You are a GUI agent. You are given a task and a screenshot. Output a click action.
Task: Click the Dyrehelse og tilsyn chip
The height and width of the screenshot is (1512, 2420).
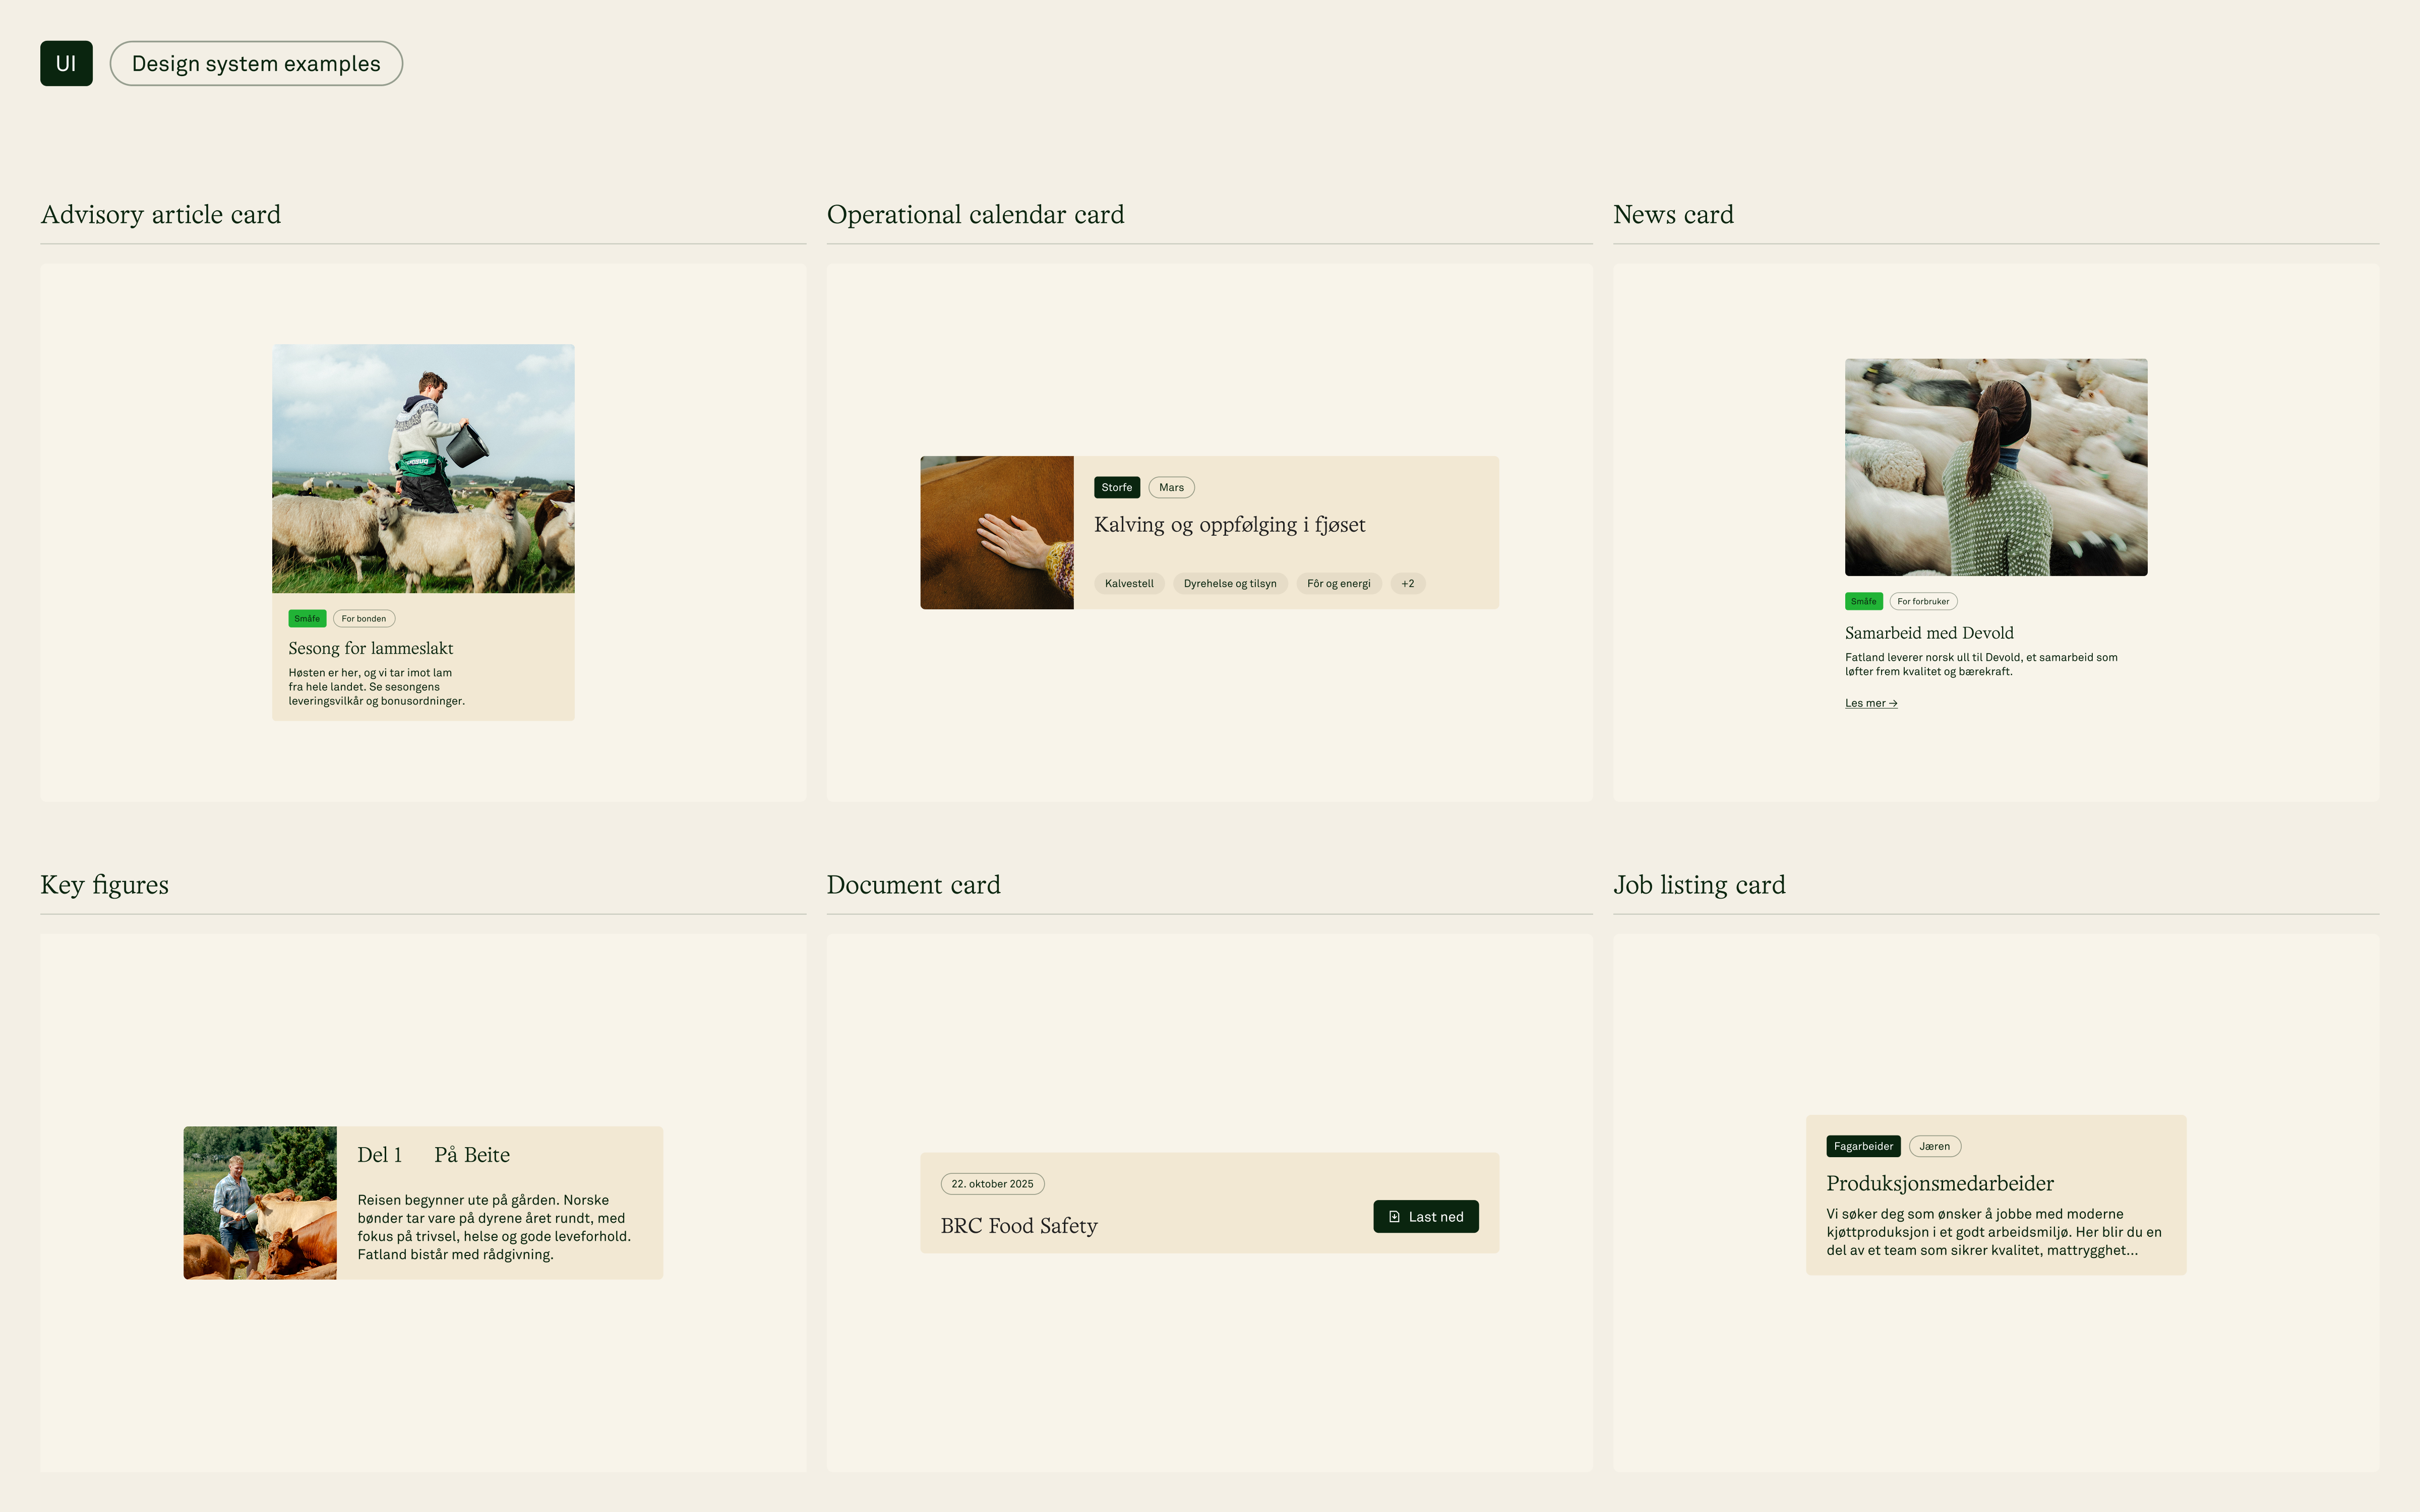[x=1229, y=584]
